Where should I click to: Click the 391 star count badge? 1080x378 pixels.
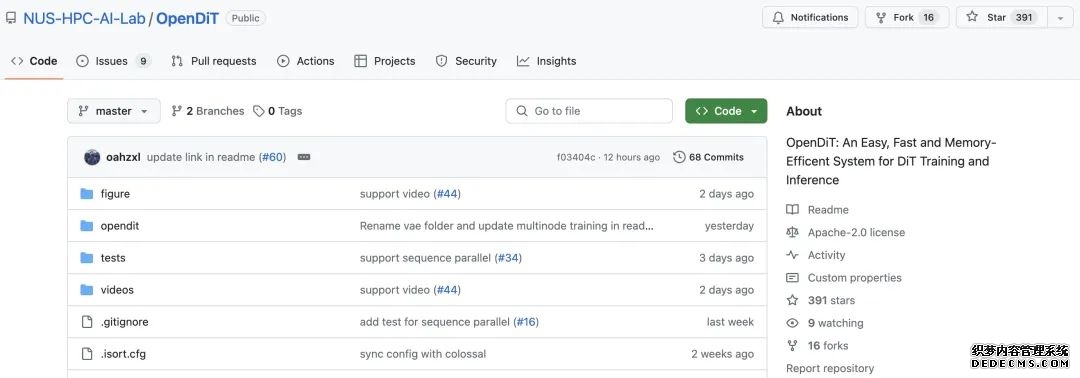(1024, 17)
